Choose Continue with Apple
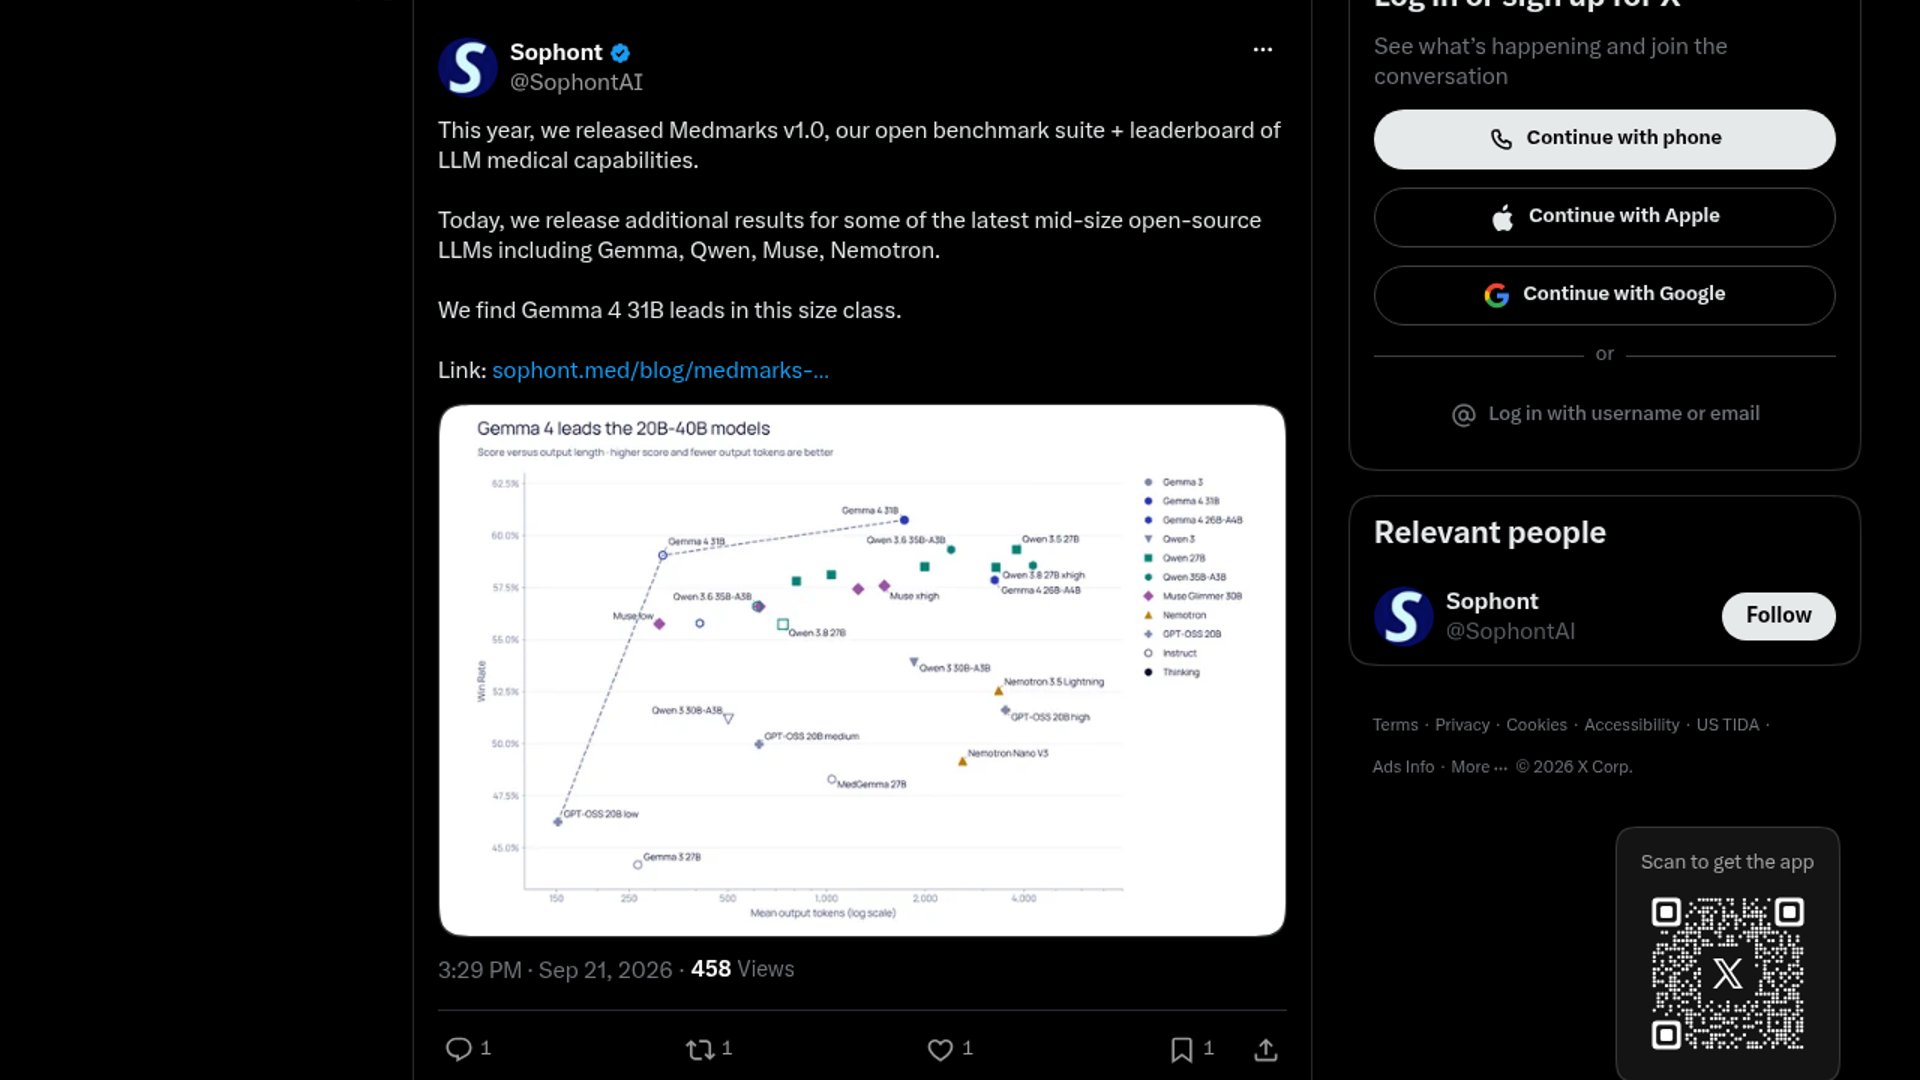This screenshot has height=1080, width=1920. pos(1604,217)
